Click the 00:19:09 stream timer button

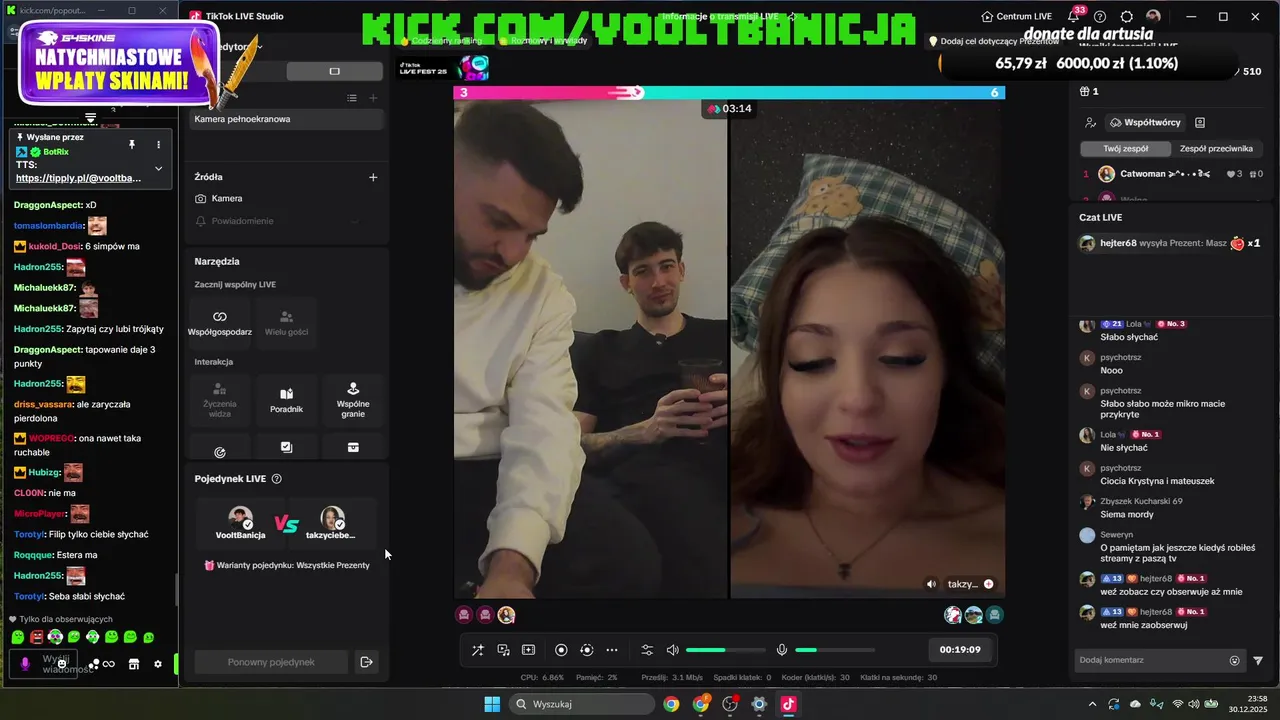[960, 650]
